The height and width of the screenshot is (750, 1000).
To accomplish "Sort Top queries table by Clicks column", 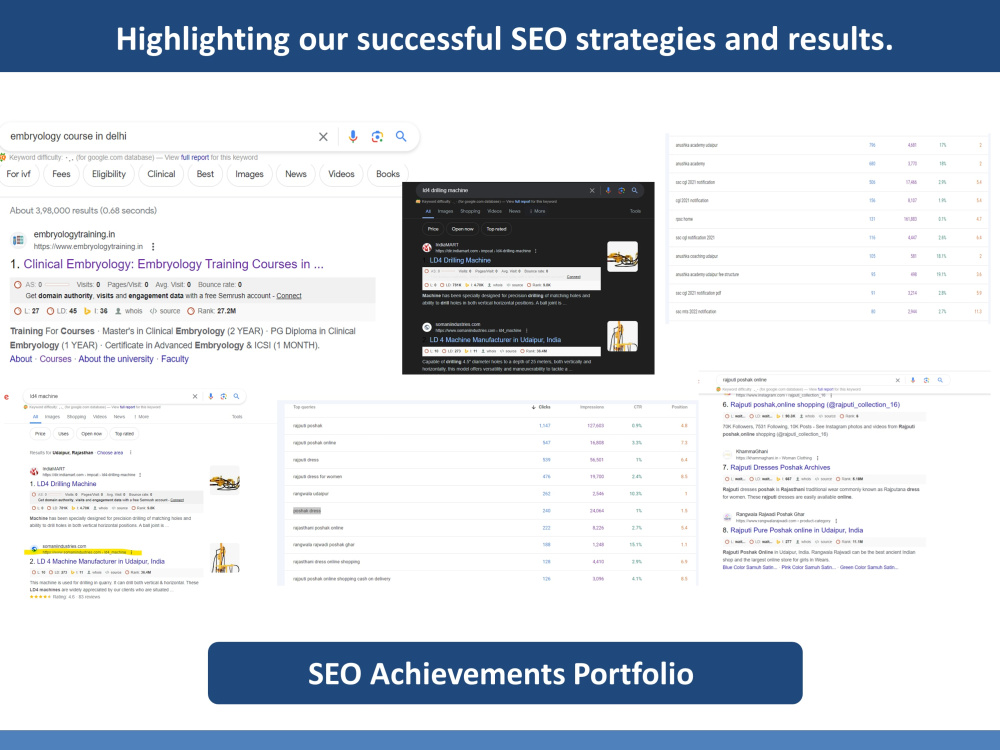I will pos(541,407).
